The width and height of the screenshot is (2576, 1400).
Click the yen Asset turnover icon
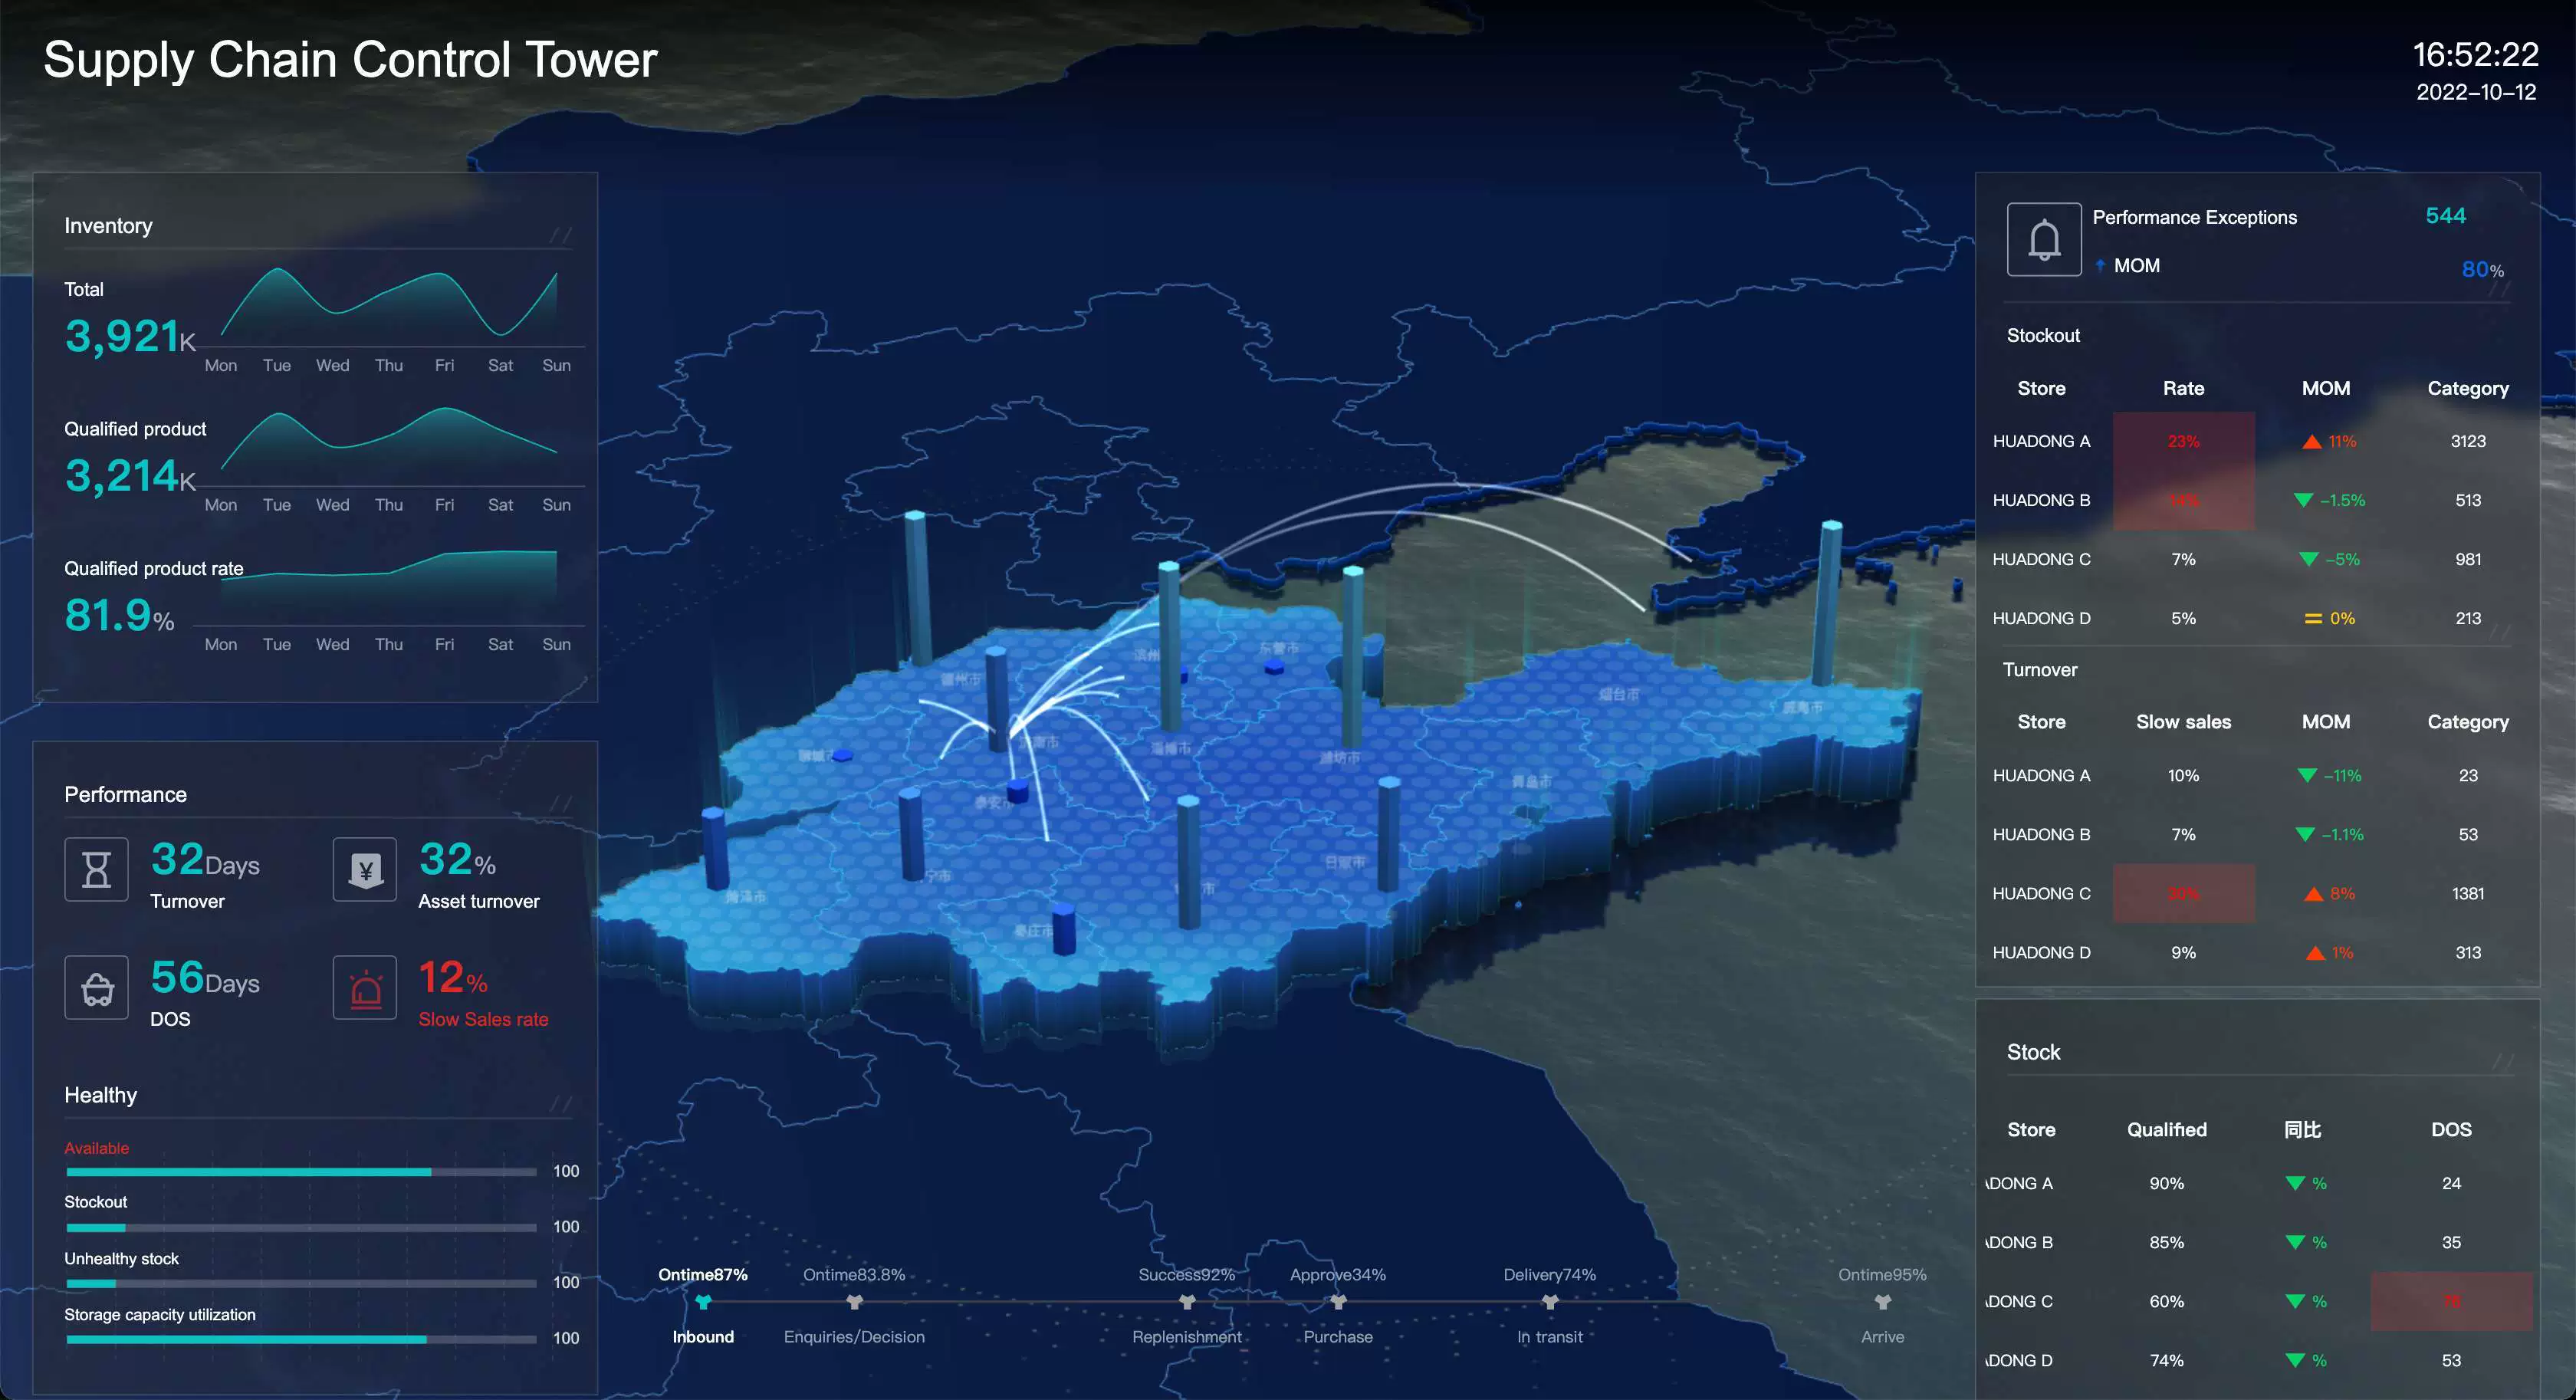point(365,869)
